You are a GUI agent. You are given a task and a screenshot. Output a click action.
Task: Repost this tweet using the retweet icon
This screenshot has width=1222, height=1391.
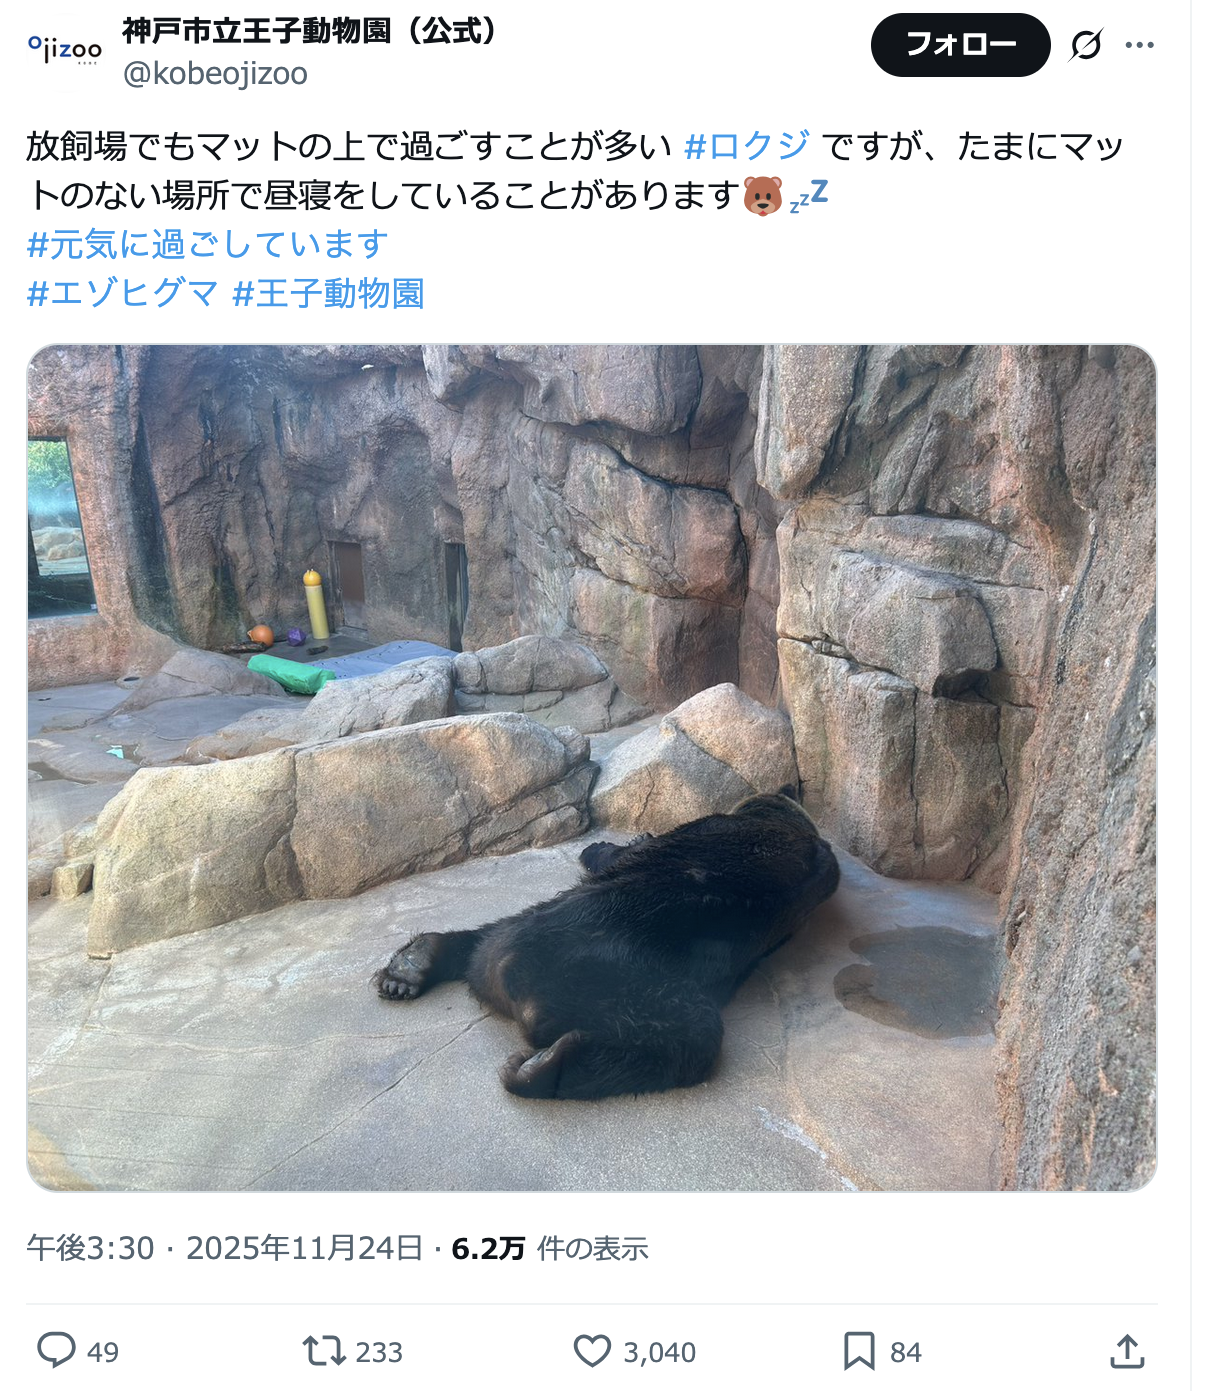pyautogui.click(x=324, y=1352)
